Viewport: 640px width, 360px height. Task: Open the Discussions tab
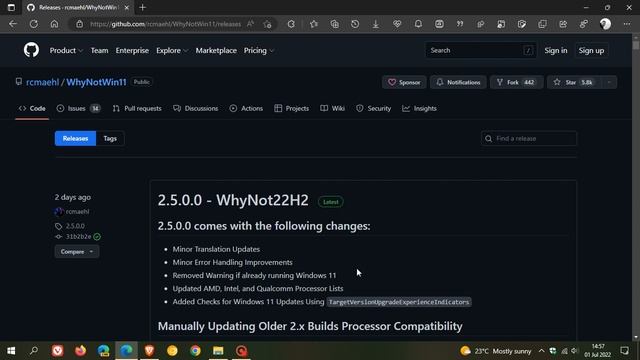click(x=196, y=108)
